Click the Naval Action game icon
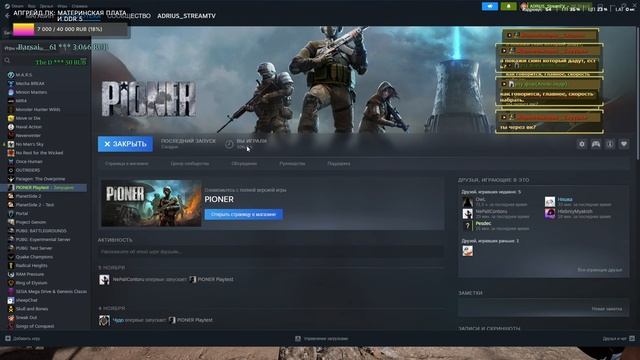 11,127
